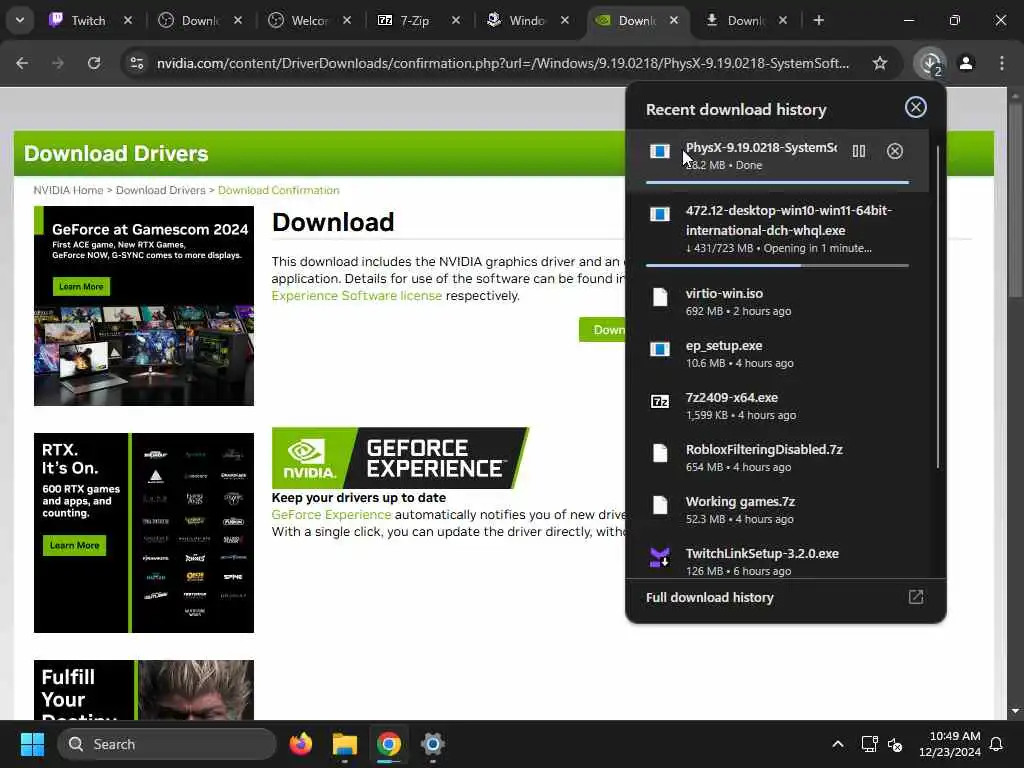Switch to the 7-Zip tab
The height and width of the screenshot is (768, 1024).
(x=414, y=20)
